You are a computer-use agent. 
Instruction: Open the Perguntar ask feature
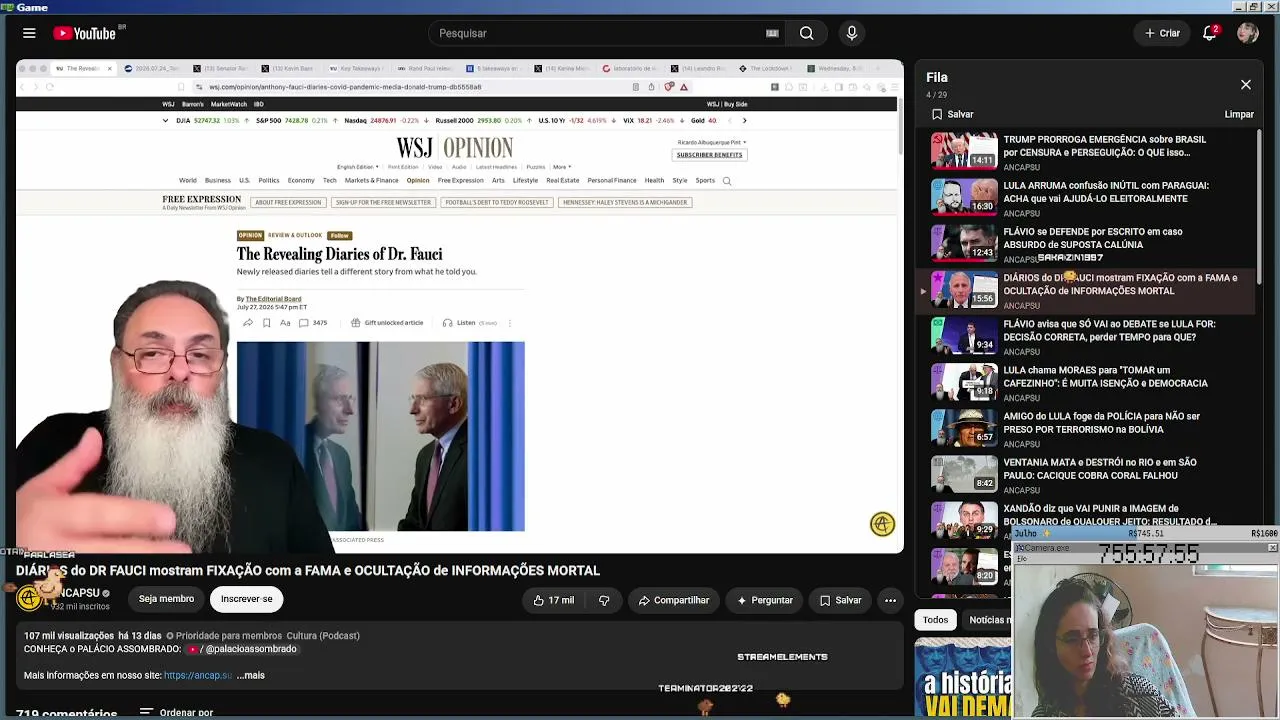coord(765,600)
